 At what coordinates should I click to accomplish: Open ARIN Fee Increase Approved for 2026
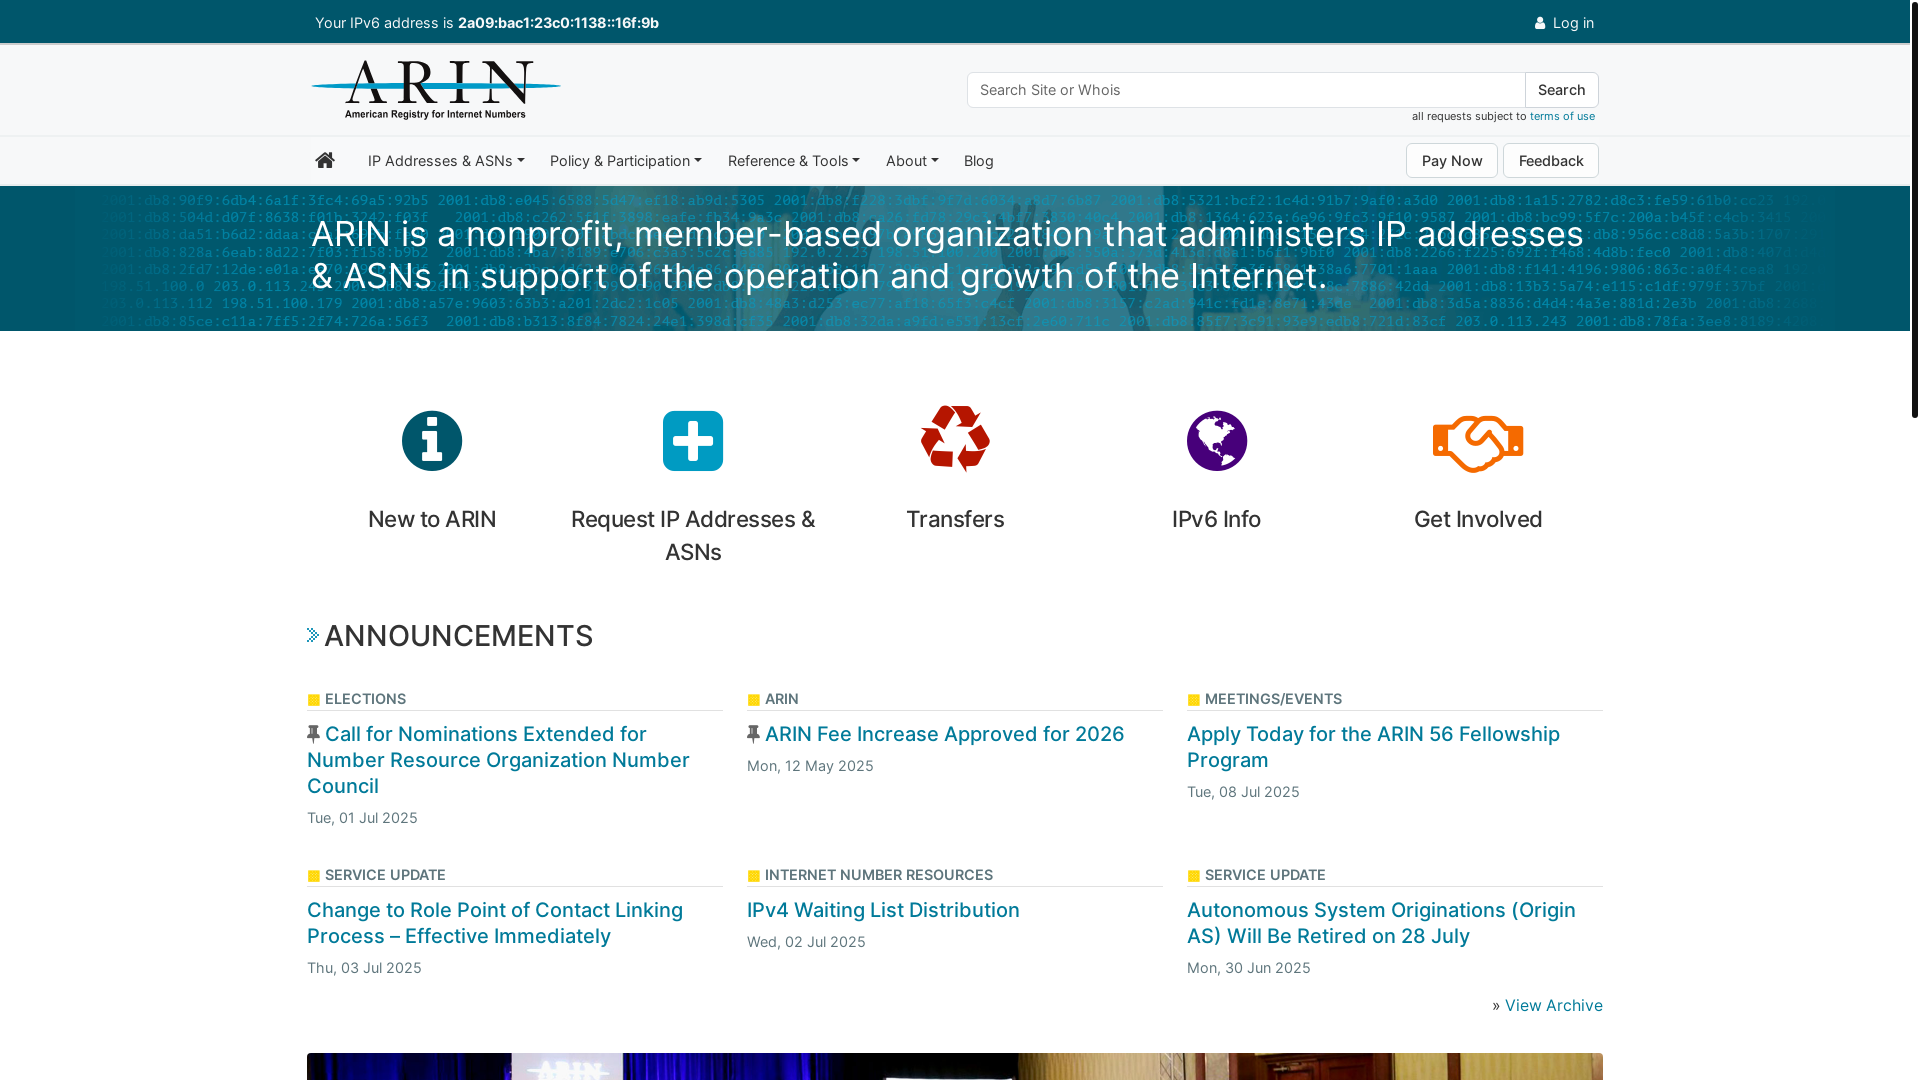pyautogui.click(x=944, y=734)
